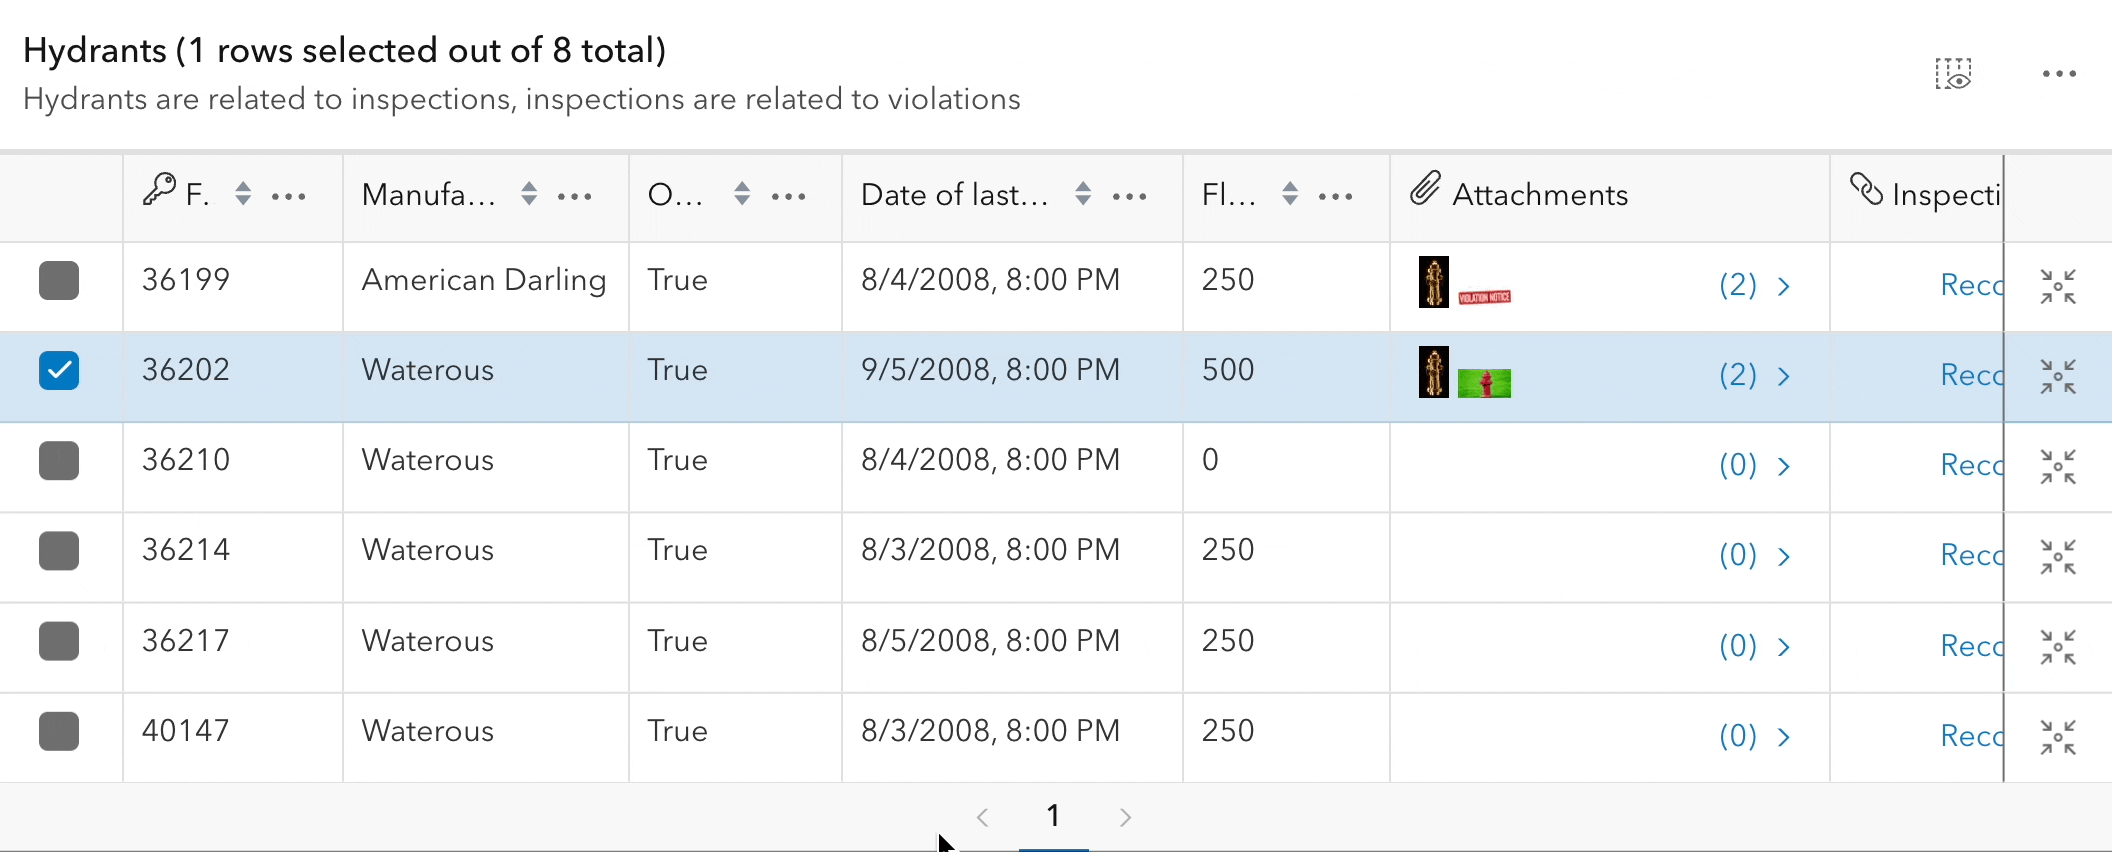Sort the Manufacturer column
Screen dimensions: 2112x852
(x=529, y=194)
